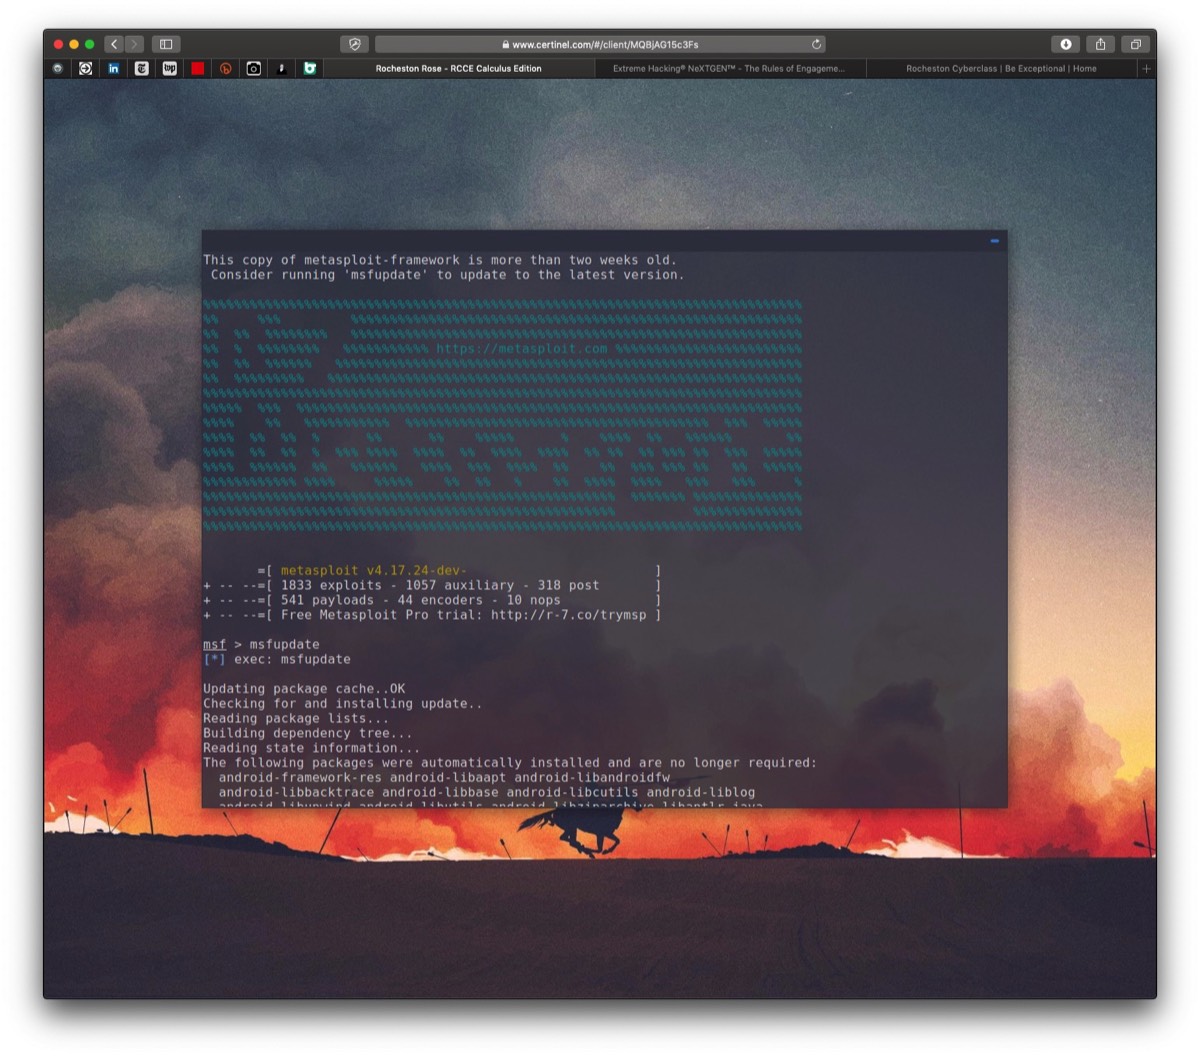Click the 'android-libandroidfw' package name
Image resolution: width=1200 pixels, height=1056 pixels.
tap(592, 777)
